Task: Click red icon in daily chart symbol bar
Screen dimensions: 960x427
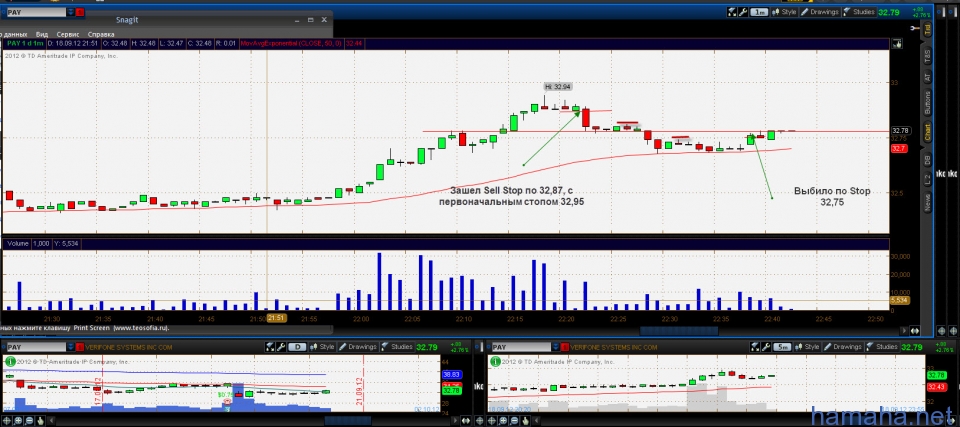Action: 80,347
